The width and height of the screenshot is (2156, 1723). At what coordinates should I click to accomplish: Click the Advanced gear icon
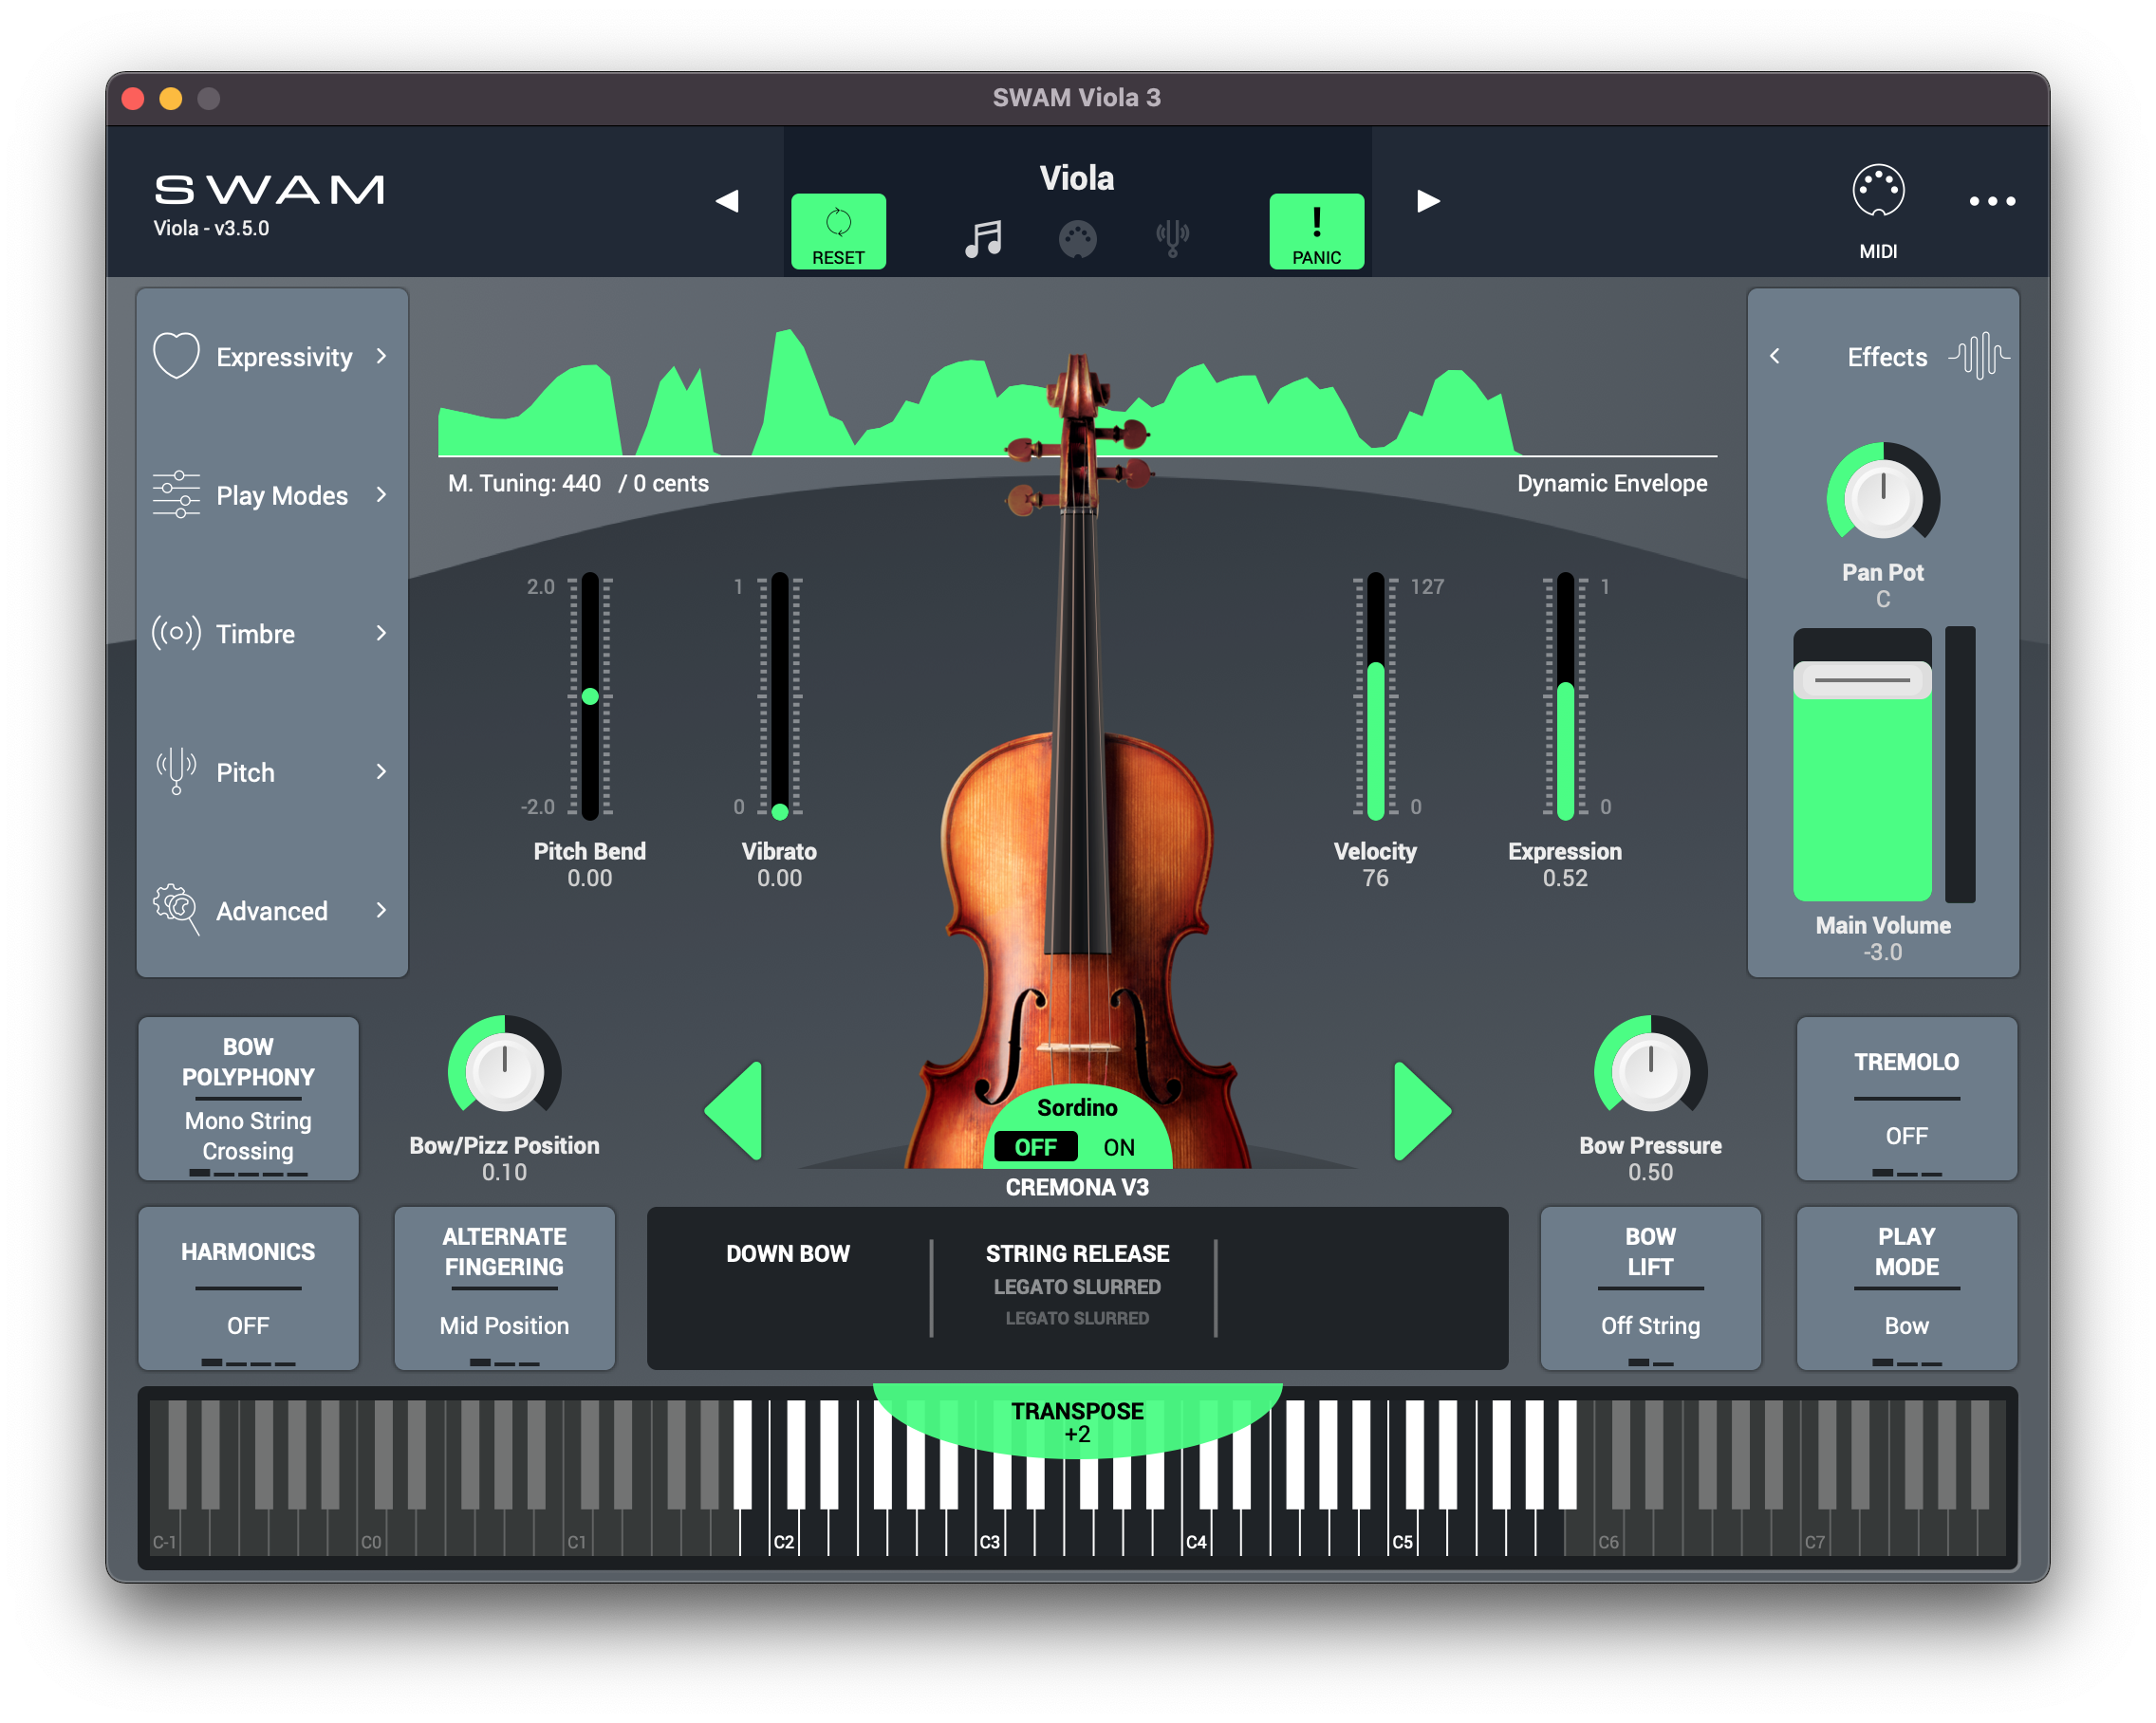coord(176,909)
